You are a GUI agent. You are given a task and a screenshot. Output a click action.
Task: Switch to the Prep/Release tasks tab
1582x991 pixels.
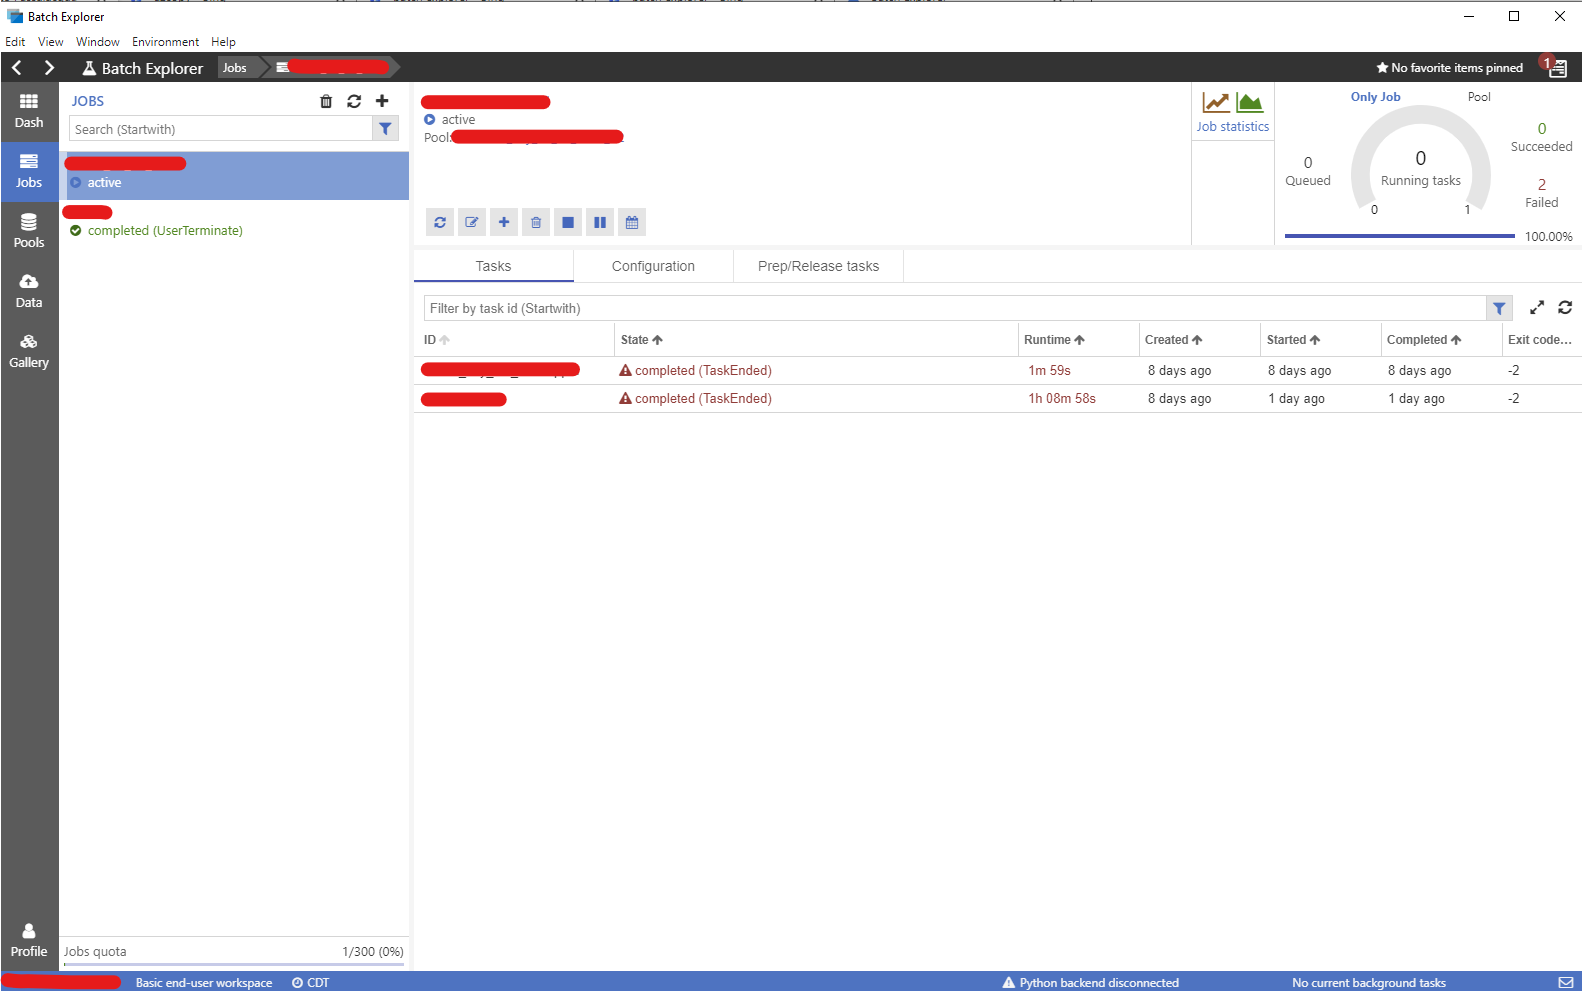(818, 266)
